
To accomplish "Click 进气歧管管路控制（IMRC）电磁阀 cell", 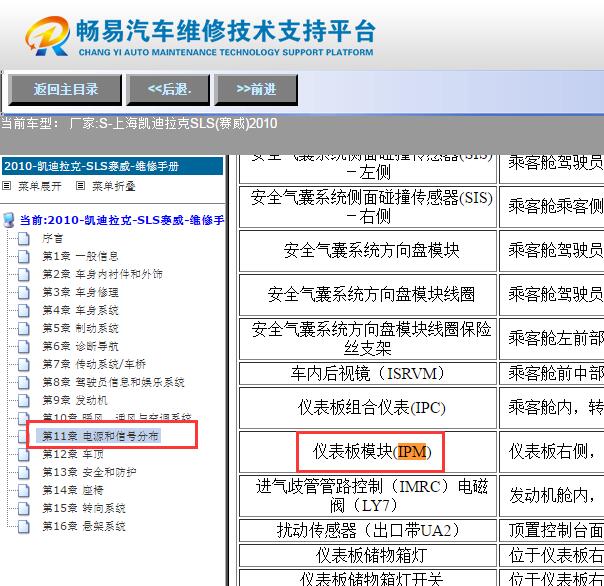I will point(368,496).
